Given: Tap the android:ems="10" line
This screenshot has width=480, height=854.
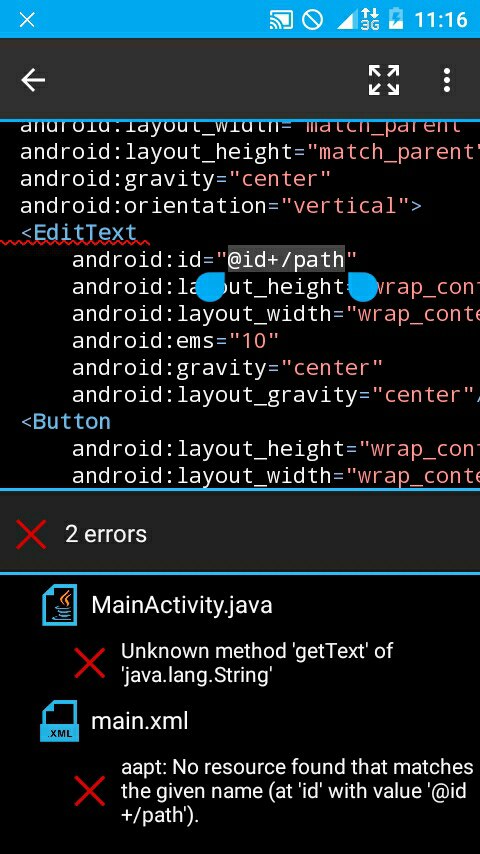Looking at the screenshot, I should (175, 341).
